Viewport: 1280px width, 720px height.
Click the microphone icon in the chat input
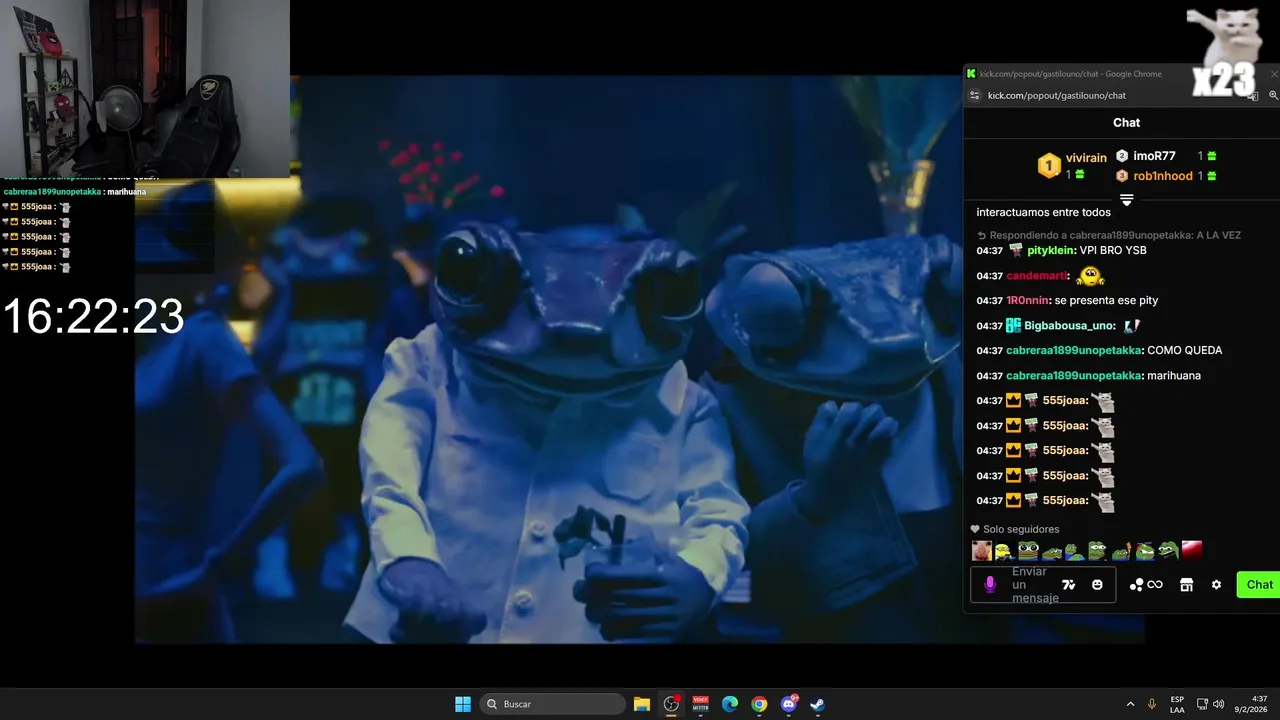990,585
